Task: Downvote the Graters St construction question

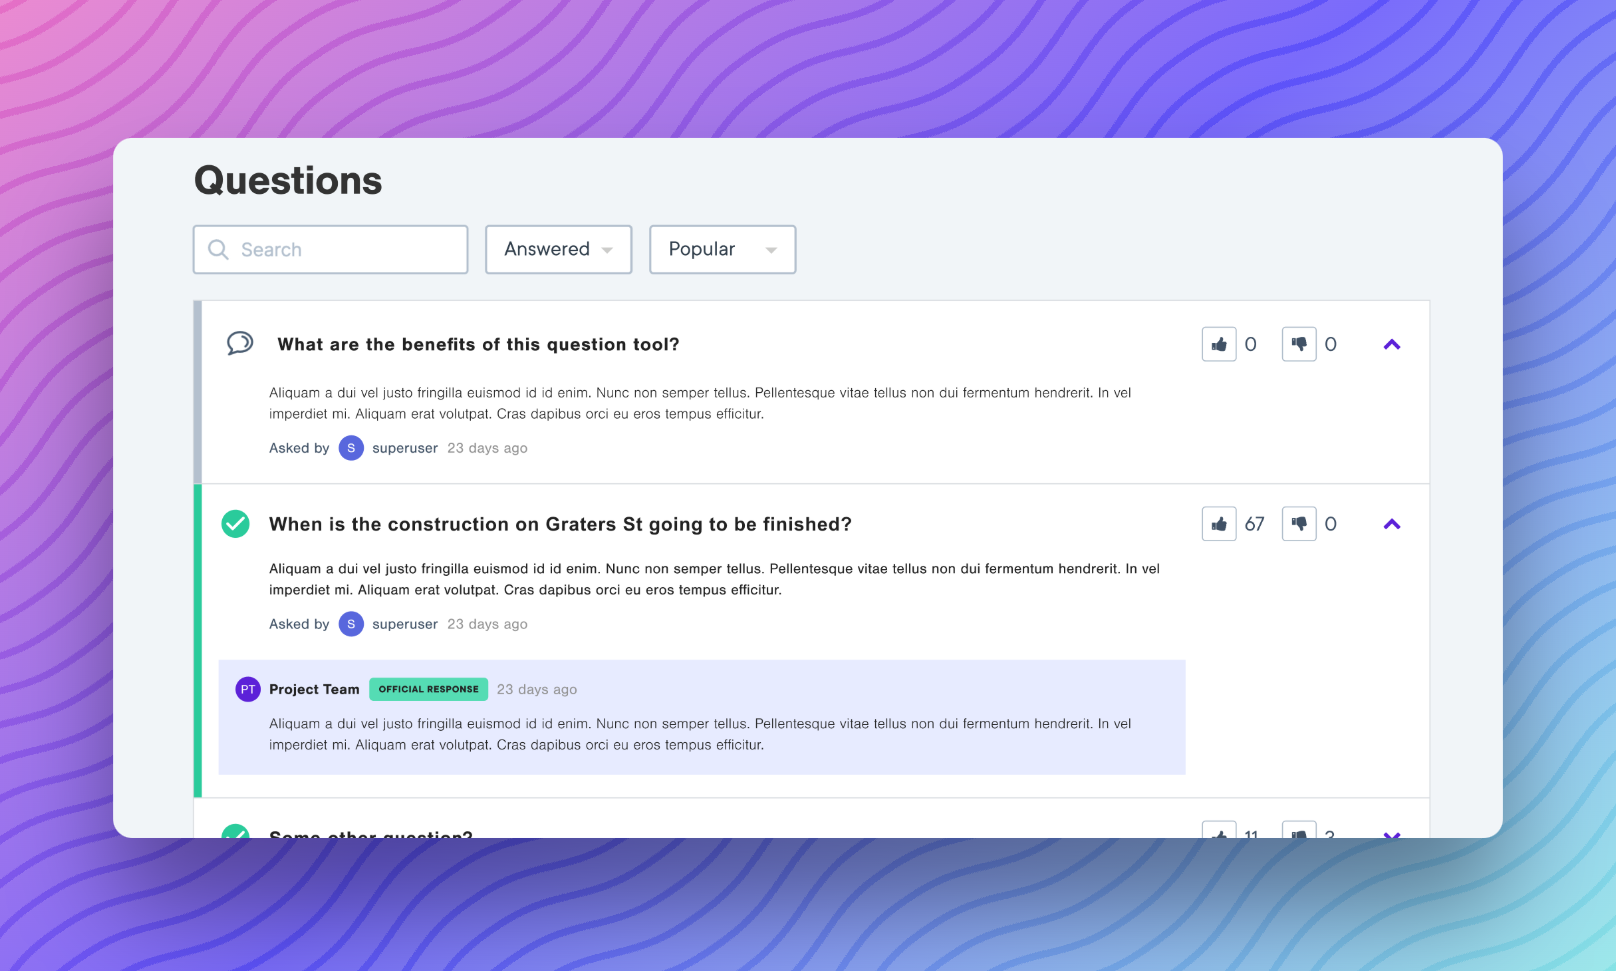Action: coord(1299,524)
